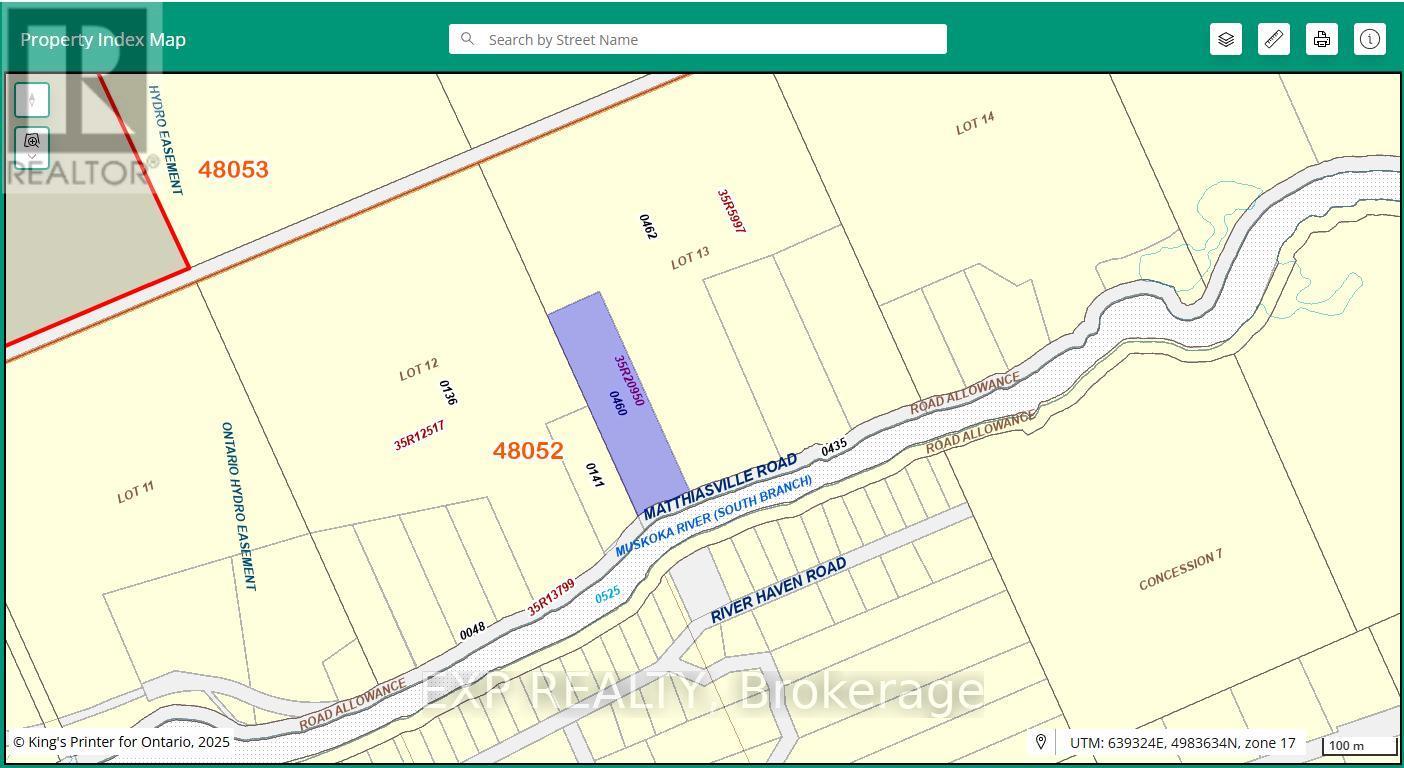Open the information panel
The image size is (1404, 768).
click(1369, 39)
